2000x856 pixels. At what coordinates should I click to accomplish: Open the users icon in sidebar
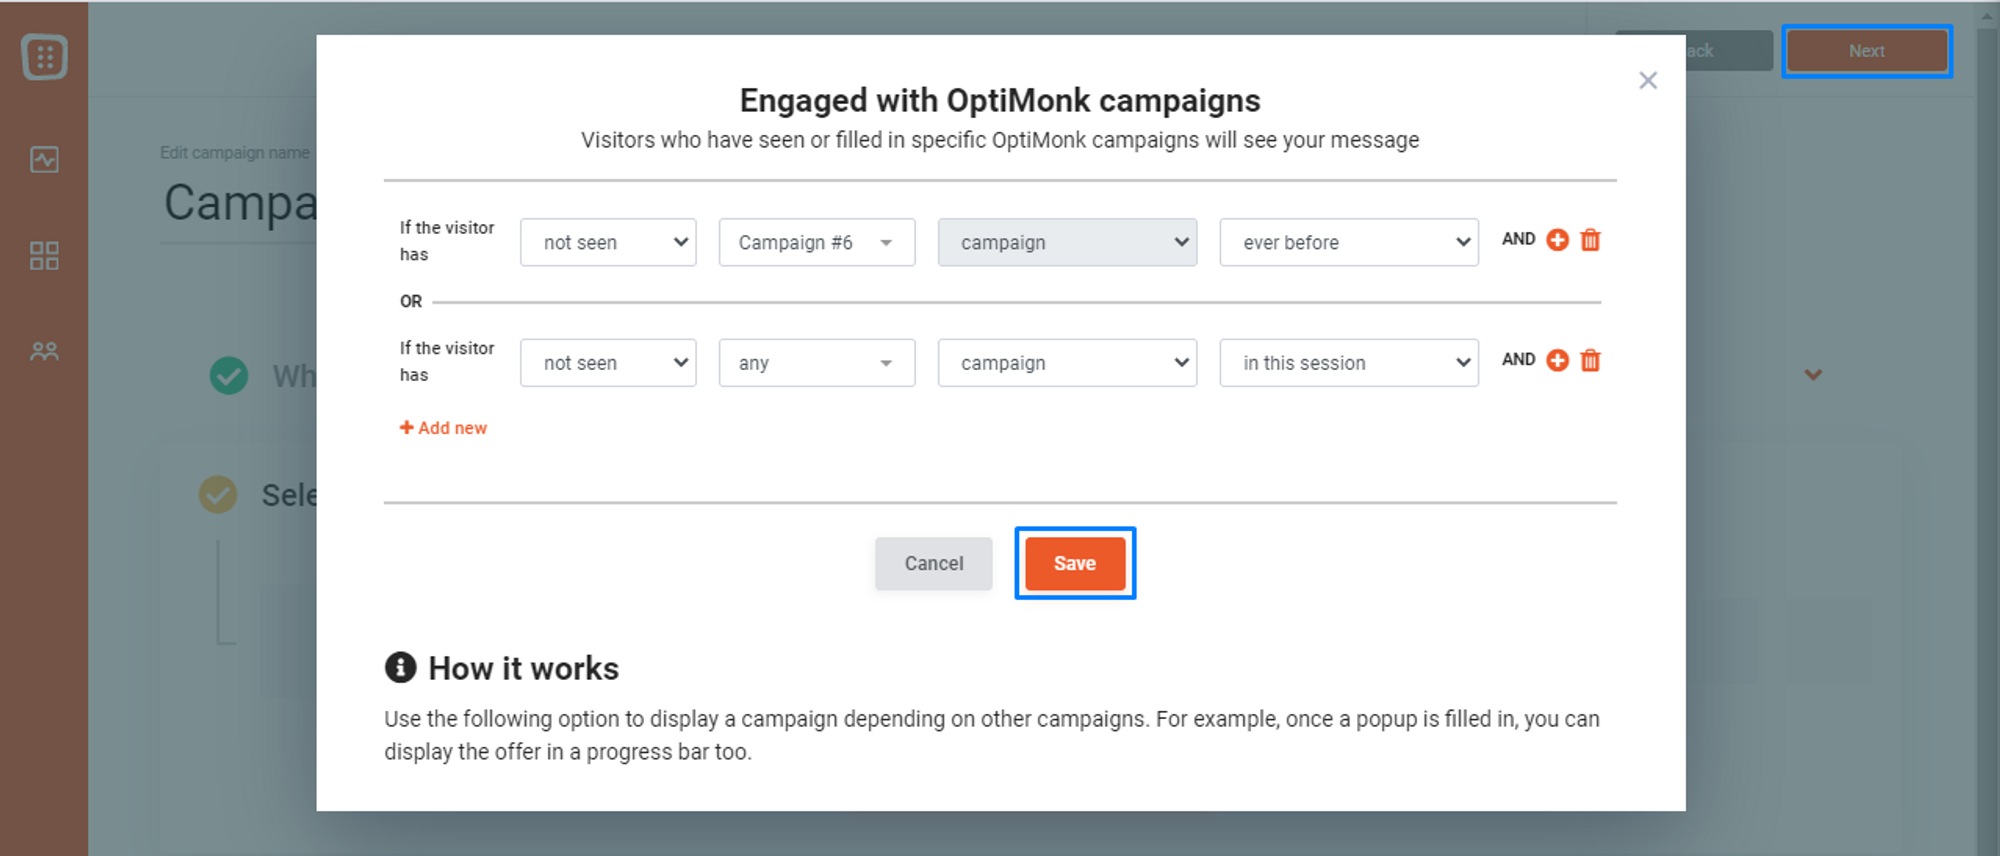(x=44, y=351)
